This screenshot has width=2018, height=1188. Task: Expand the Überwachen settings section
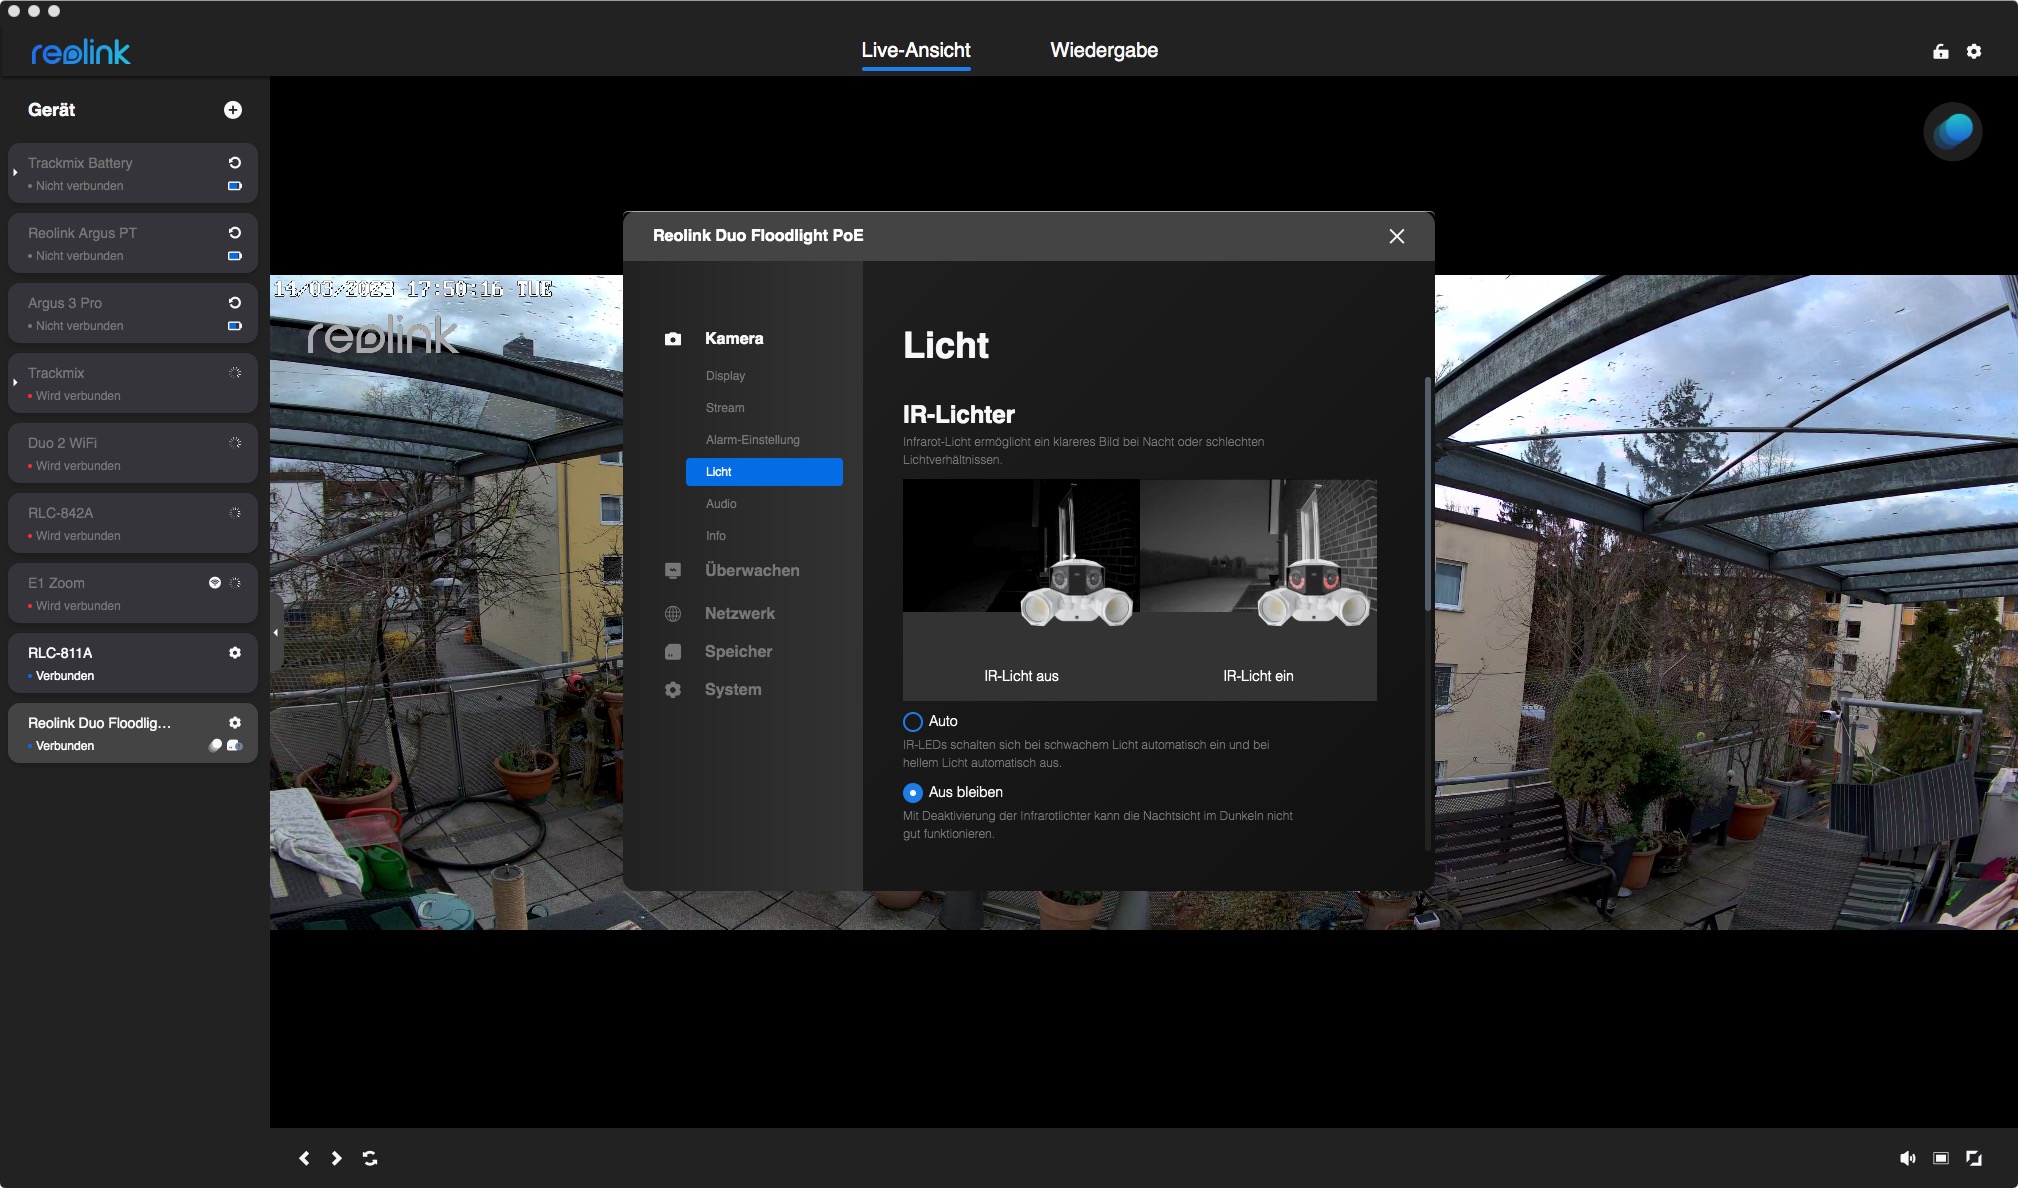tap(751, 571)
